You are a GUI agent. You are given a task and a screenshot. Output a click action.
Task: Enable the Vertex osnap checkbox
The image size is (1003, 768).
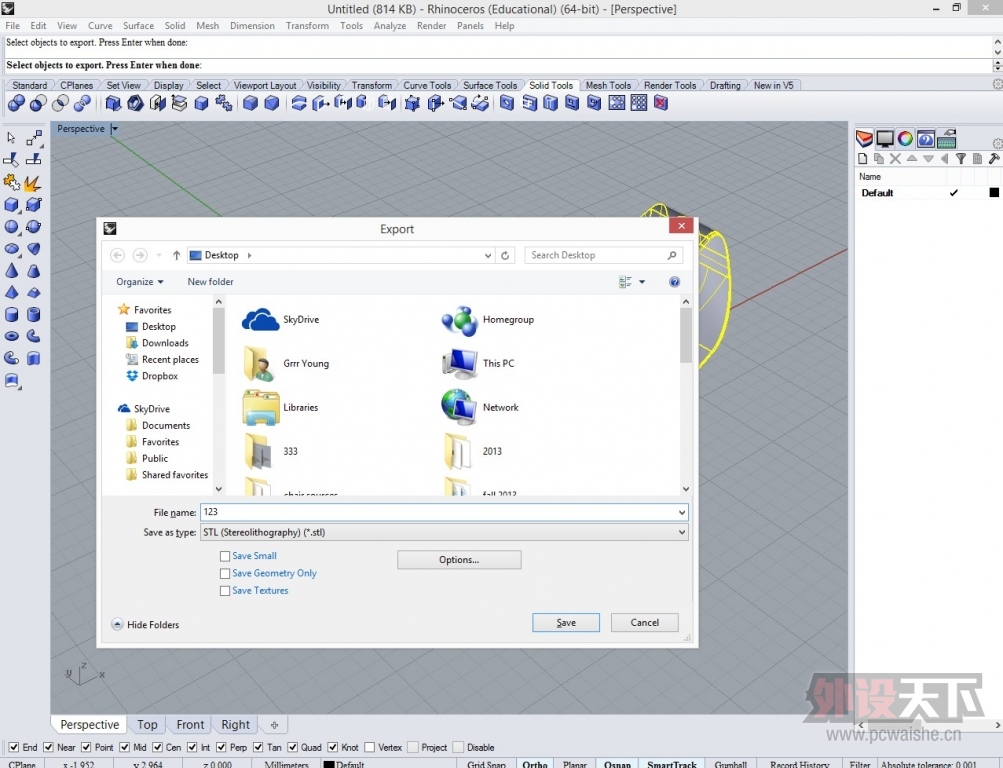[x=369, y=747]
